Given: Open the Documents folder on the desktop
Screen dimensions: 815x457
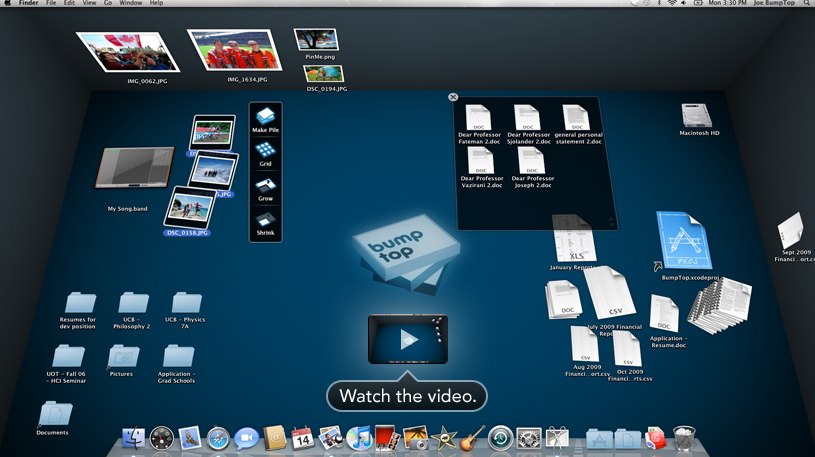Looking at the screenshot, I should tap(54, 417).
